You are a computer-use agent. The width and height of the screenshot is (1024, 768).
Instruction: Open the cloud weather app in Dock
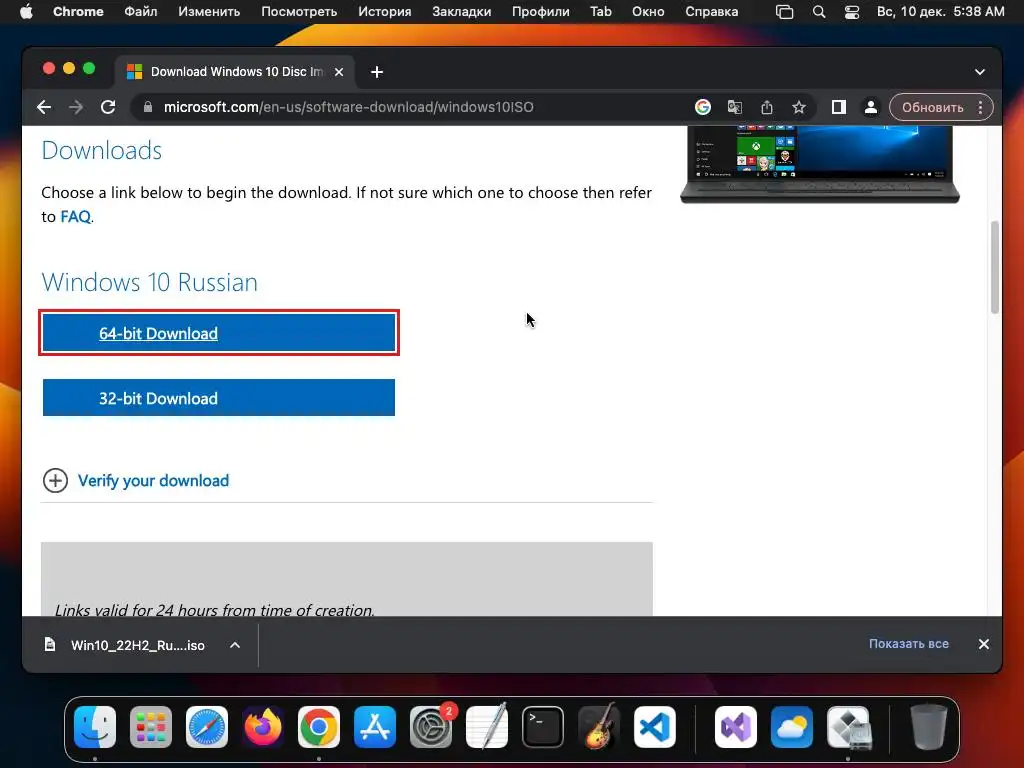pyautogui.click(x=792, y=727)
